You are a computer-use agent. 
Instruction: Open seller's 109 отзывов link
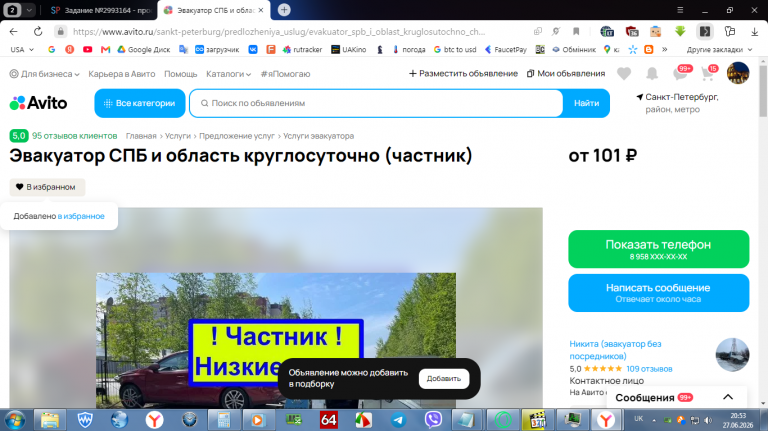(x=649, y=369)
